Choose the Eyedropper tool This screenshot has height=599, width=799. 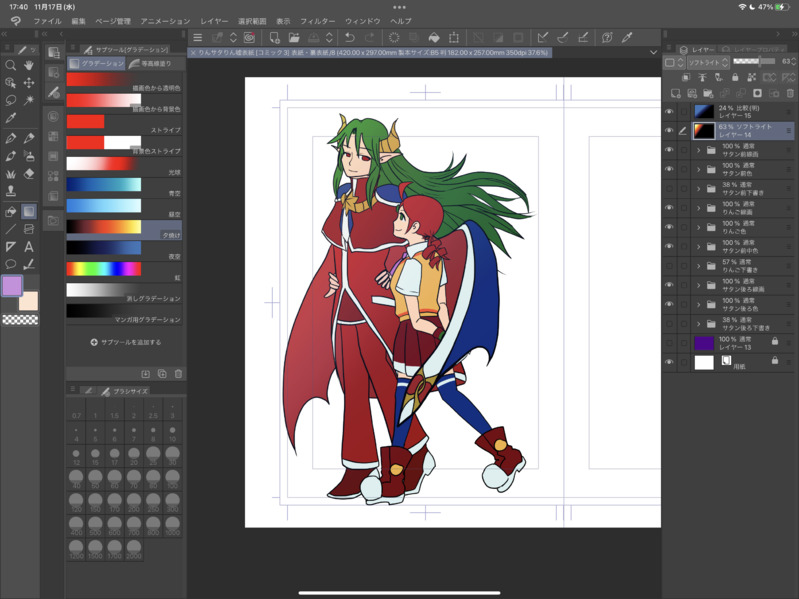click(11, 119)
